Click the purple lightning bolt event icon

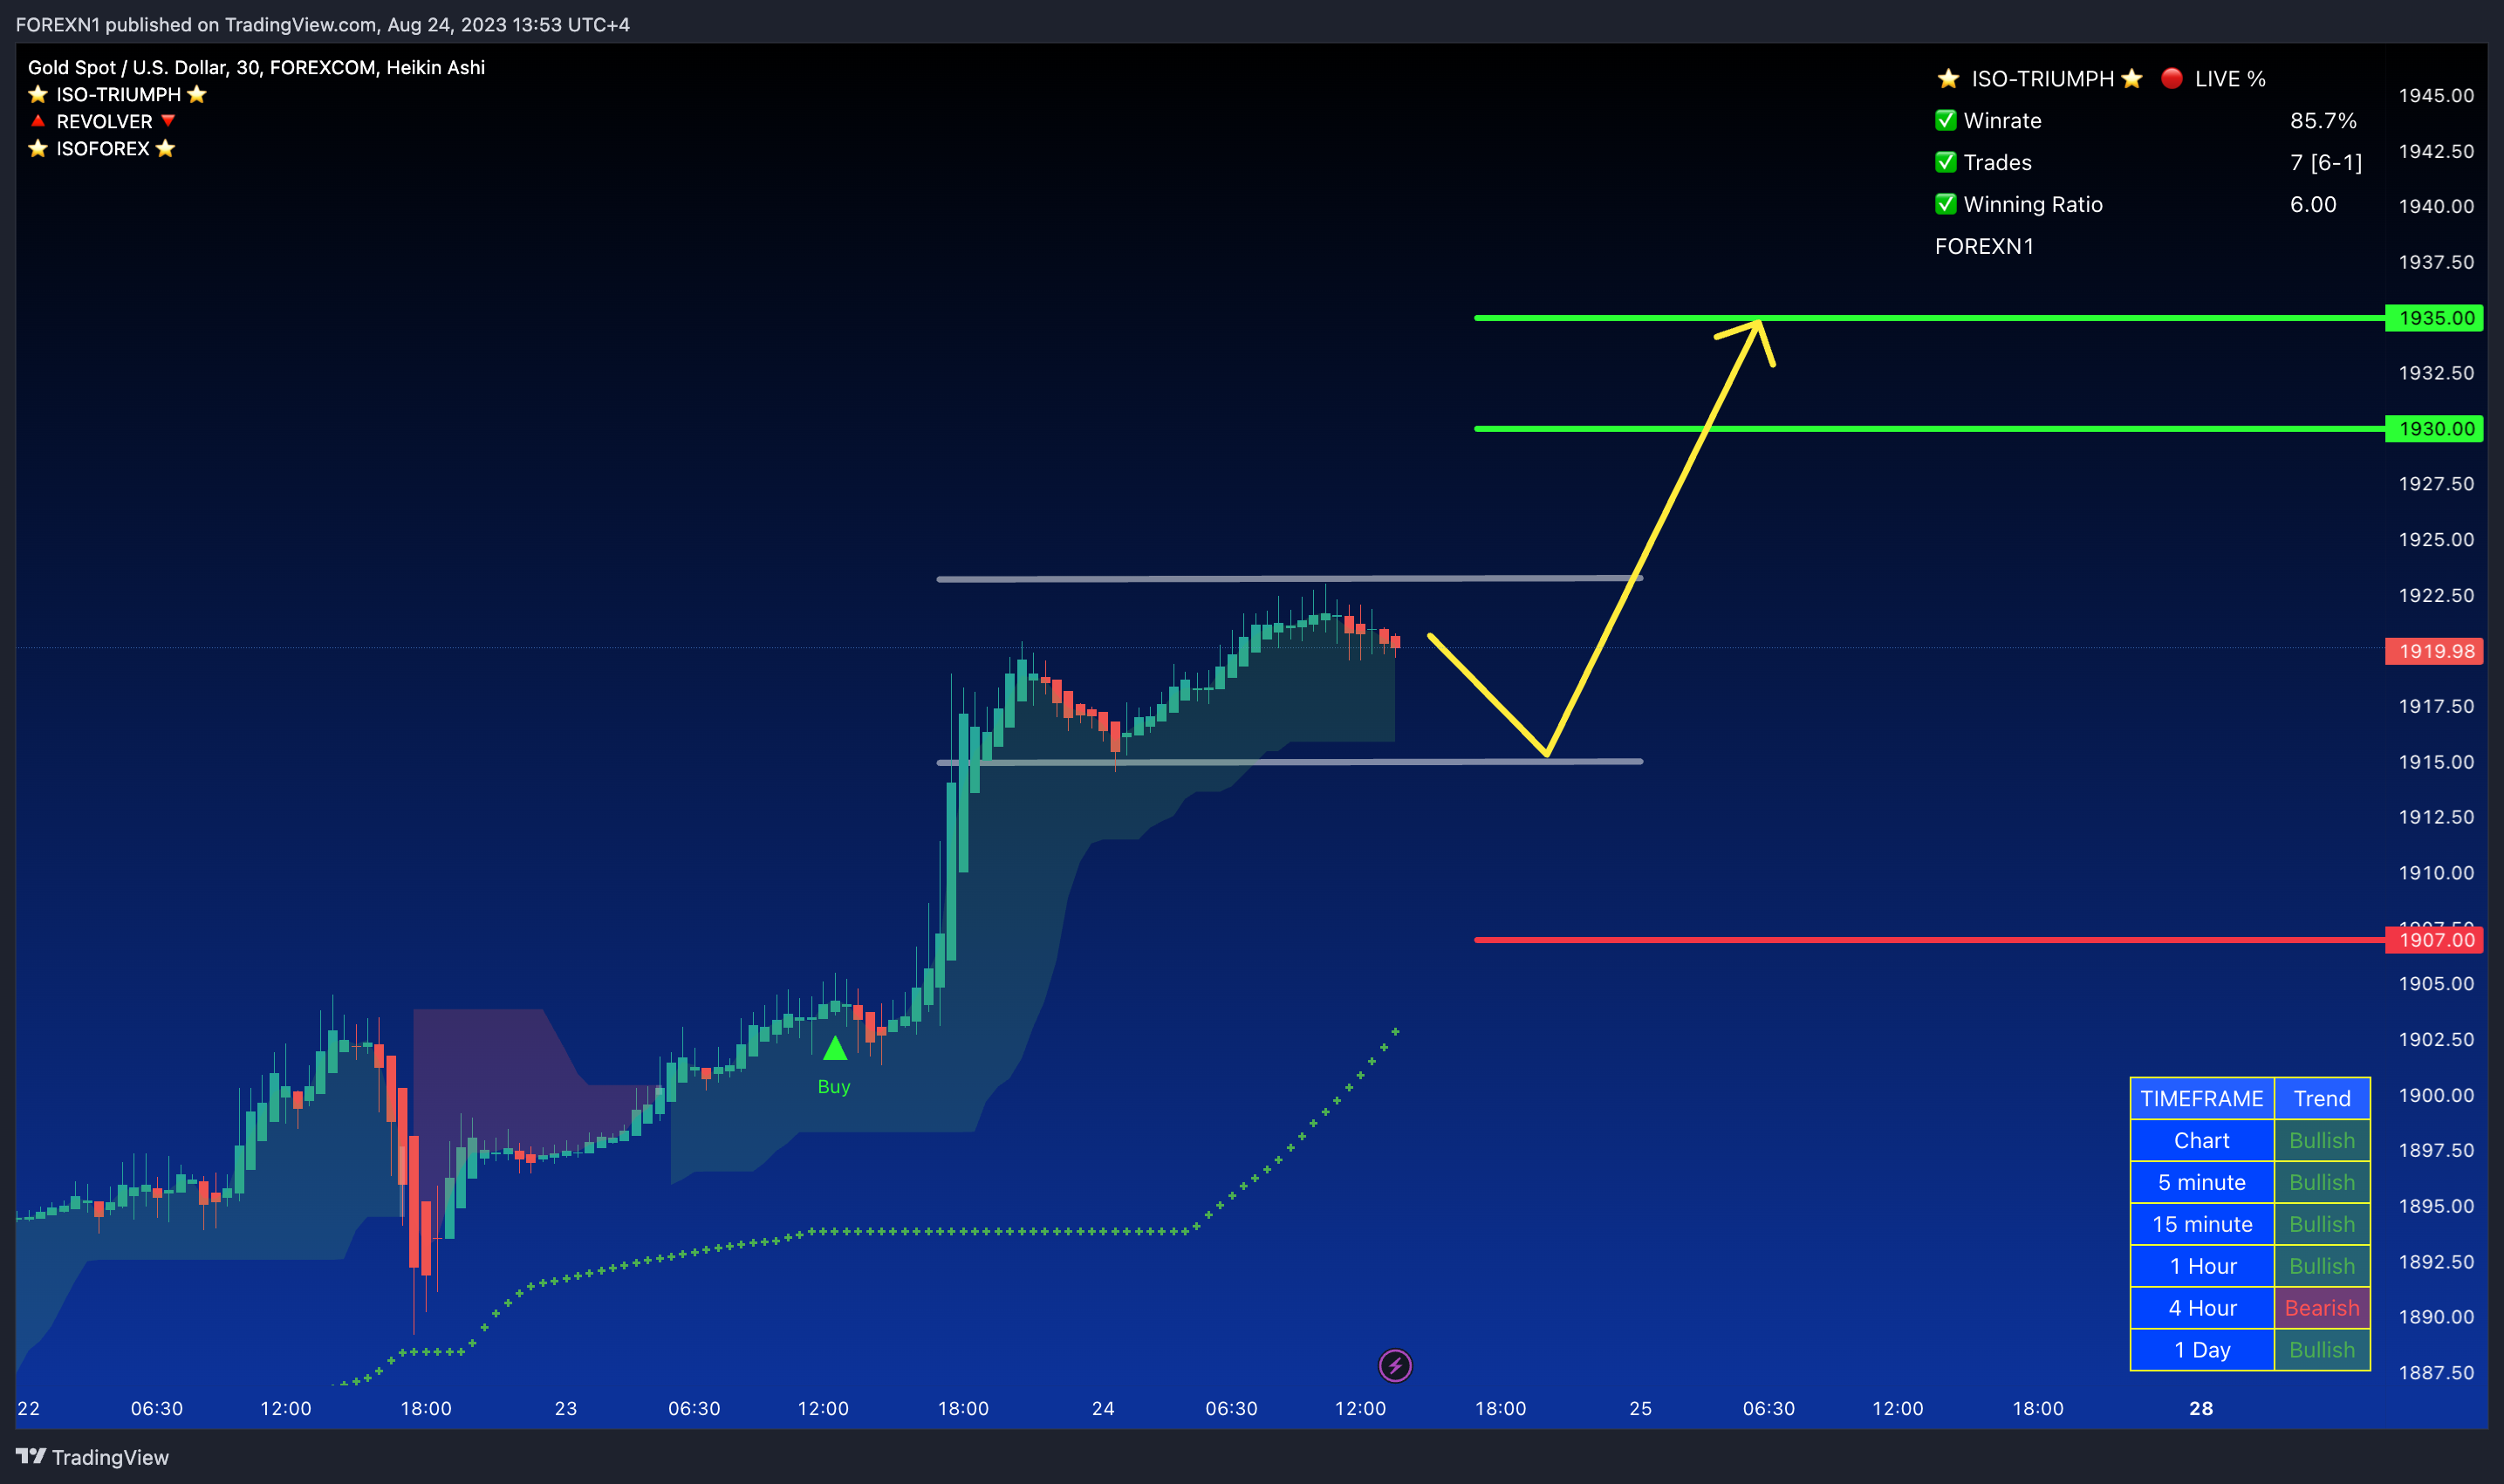[x=1395, y=1365]
